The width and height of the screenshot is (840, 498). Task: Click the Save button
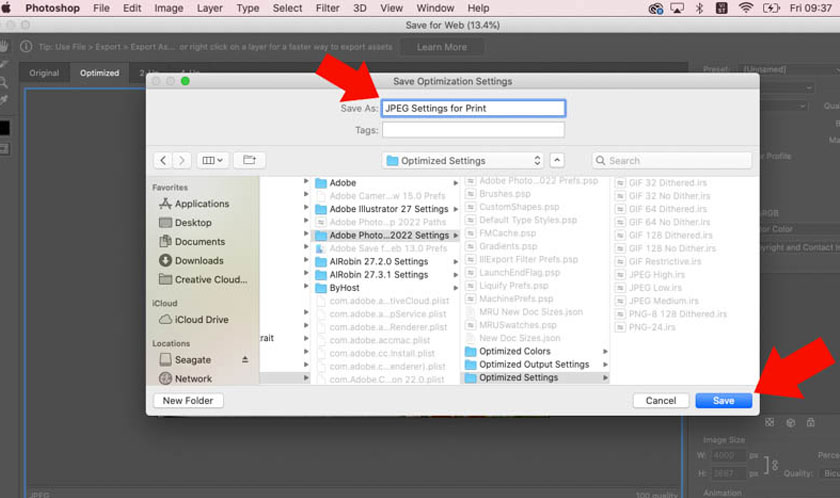coord(723,400)
